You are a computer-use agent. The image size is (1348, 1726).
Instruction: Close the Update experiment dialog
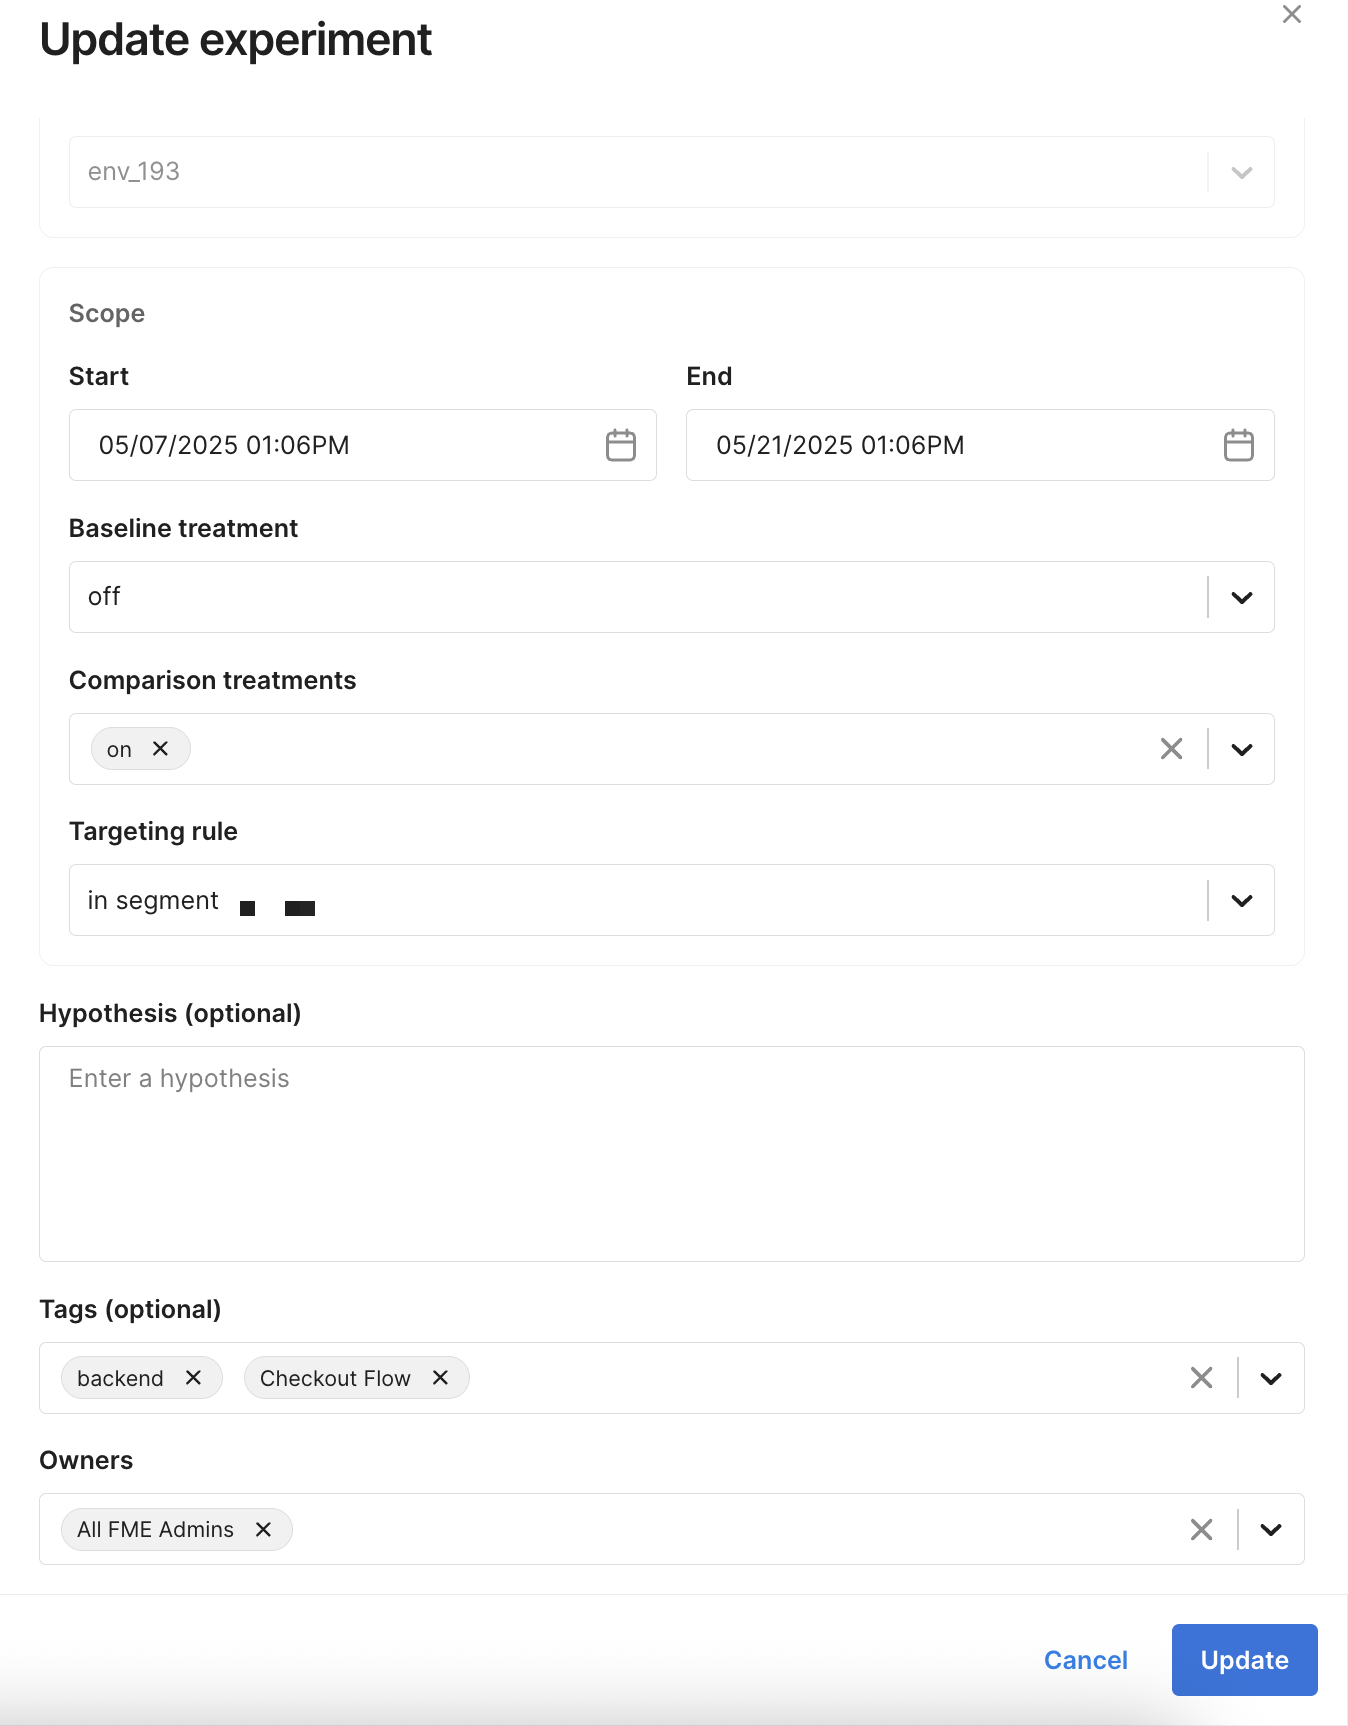(1291, 14)
